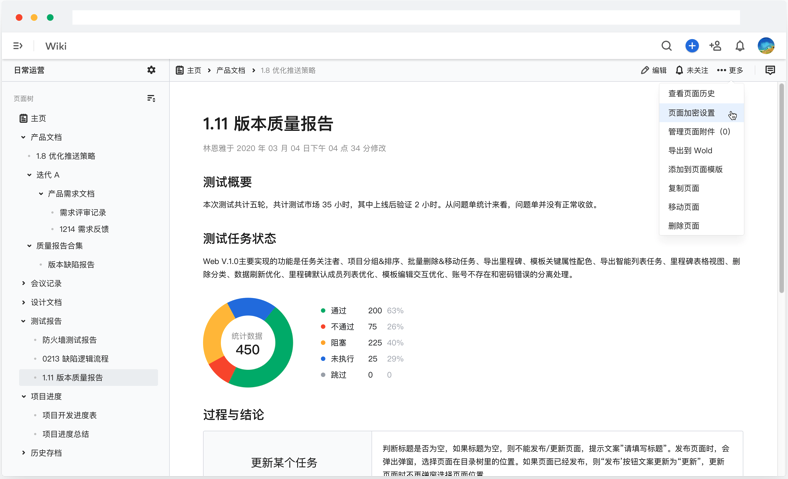
Task: Collapse the 质量报告合集 tree node
Action: [x=29, y=246]
